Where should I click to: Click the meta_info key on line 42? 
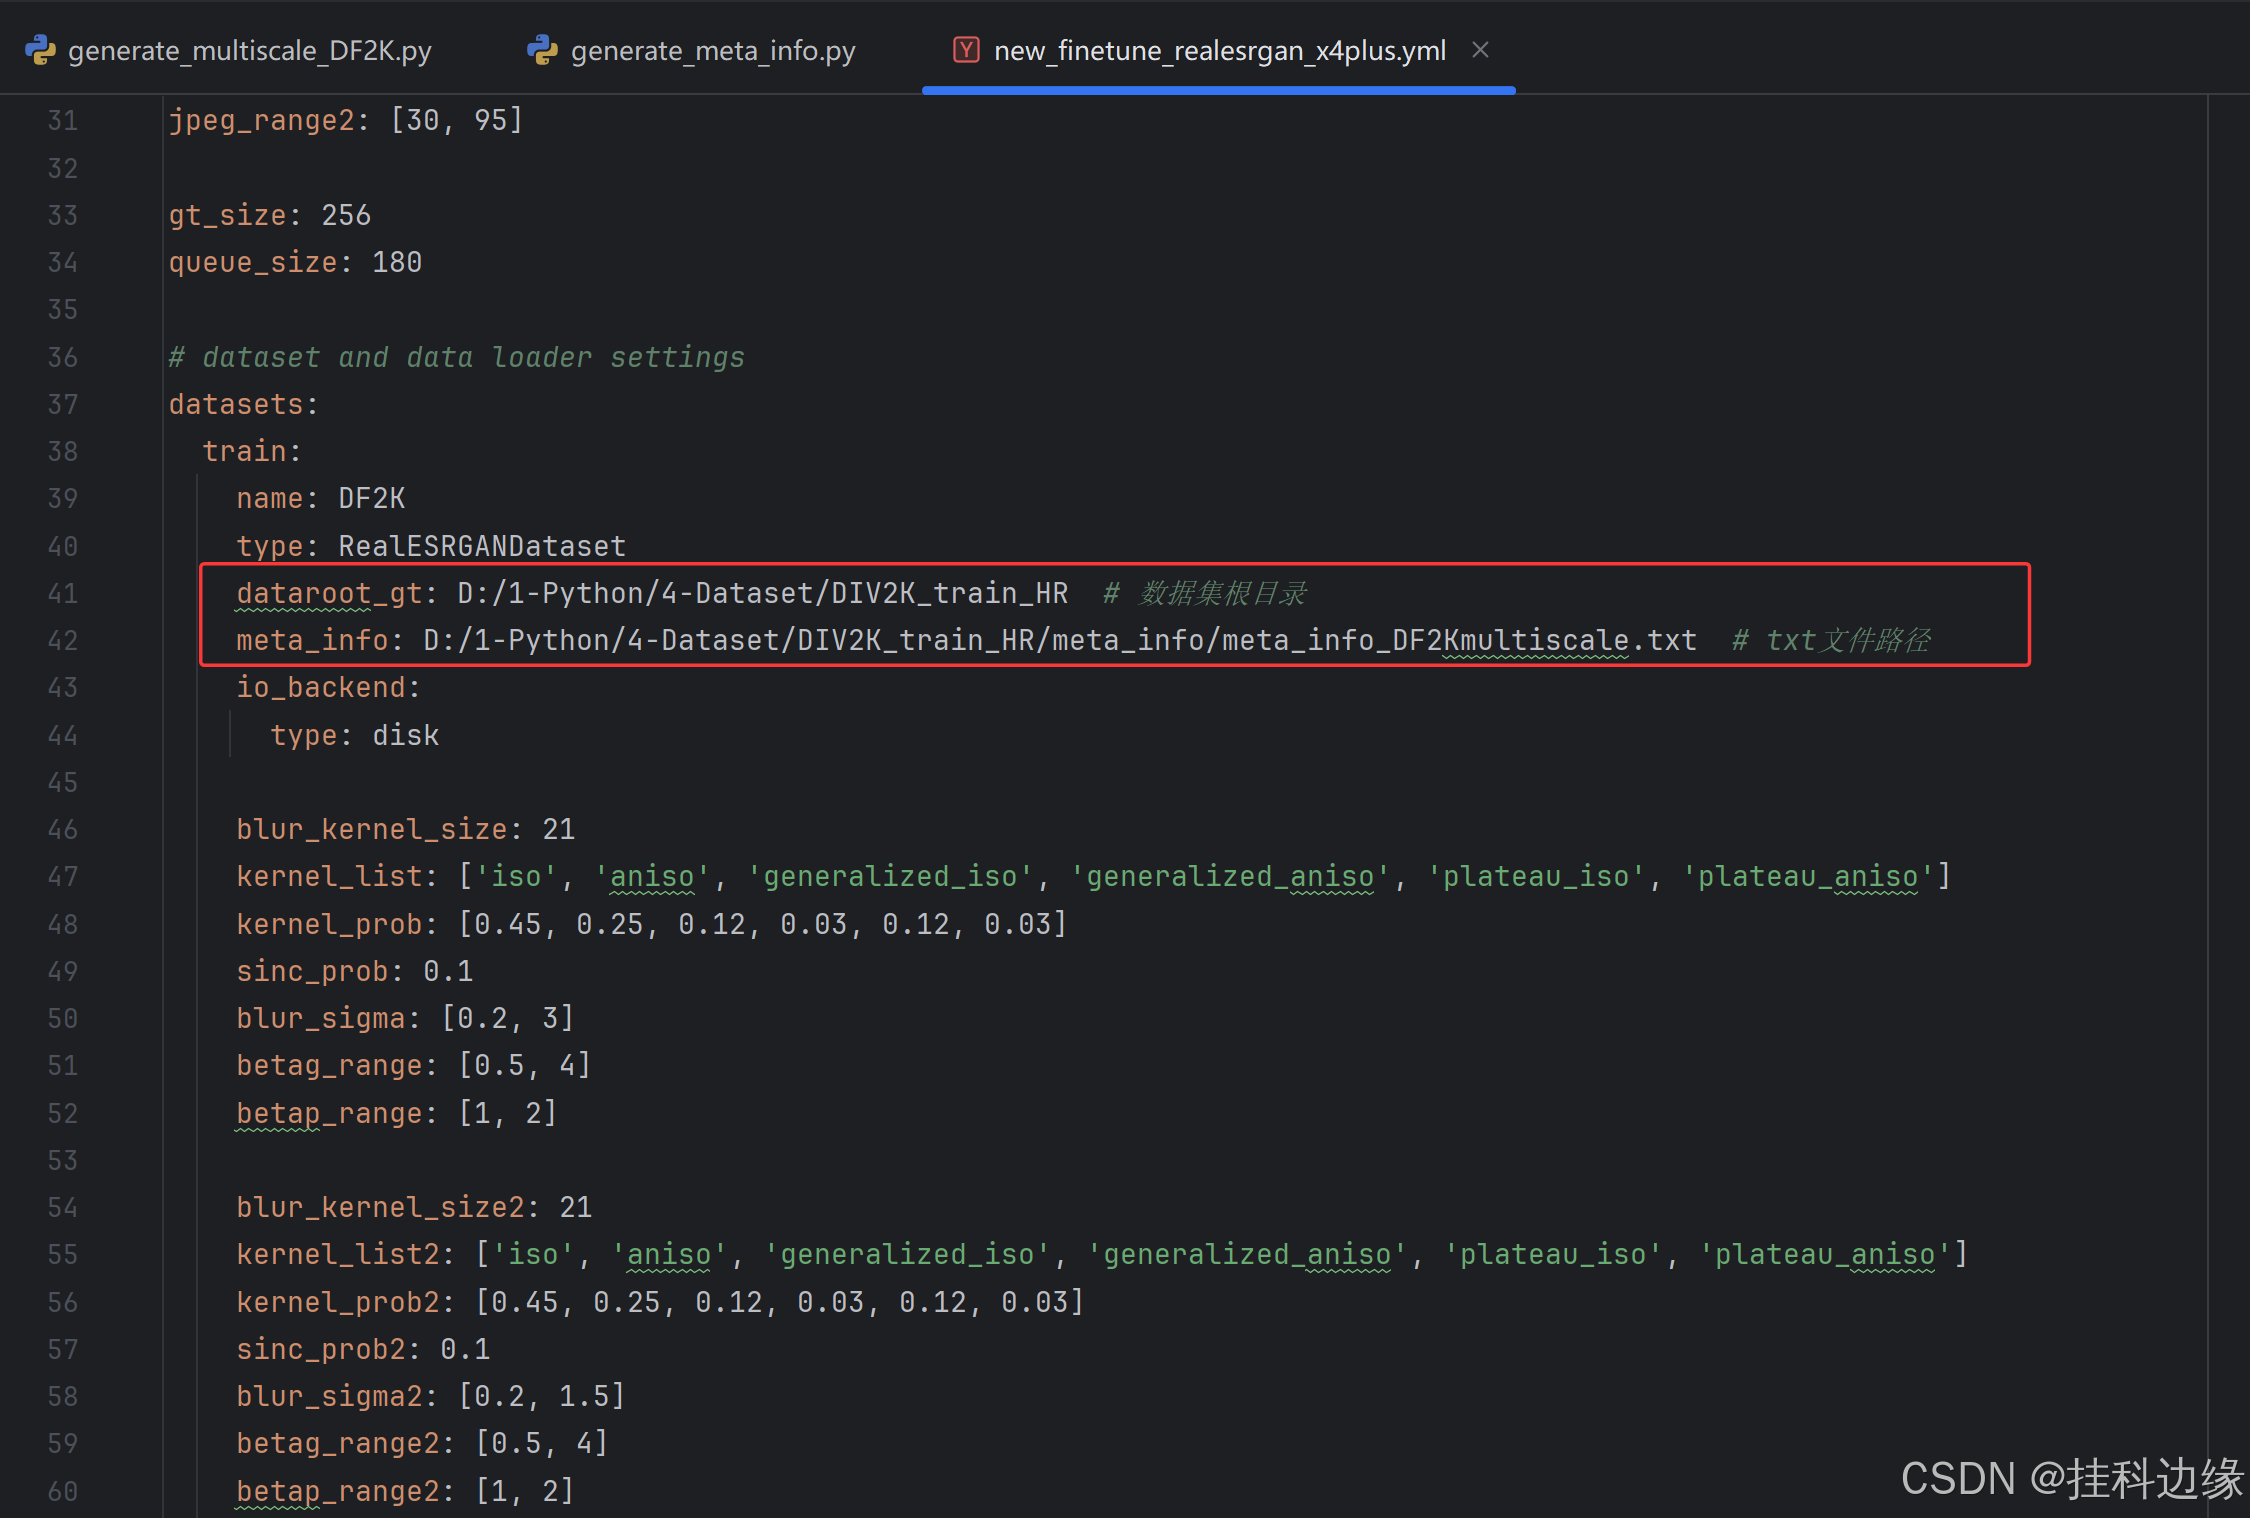(x=312, y=640)
